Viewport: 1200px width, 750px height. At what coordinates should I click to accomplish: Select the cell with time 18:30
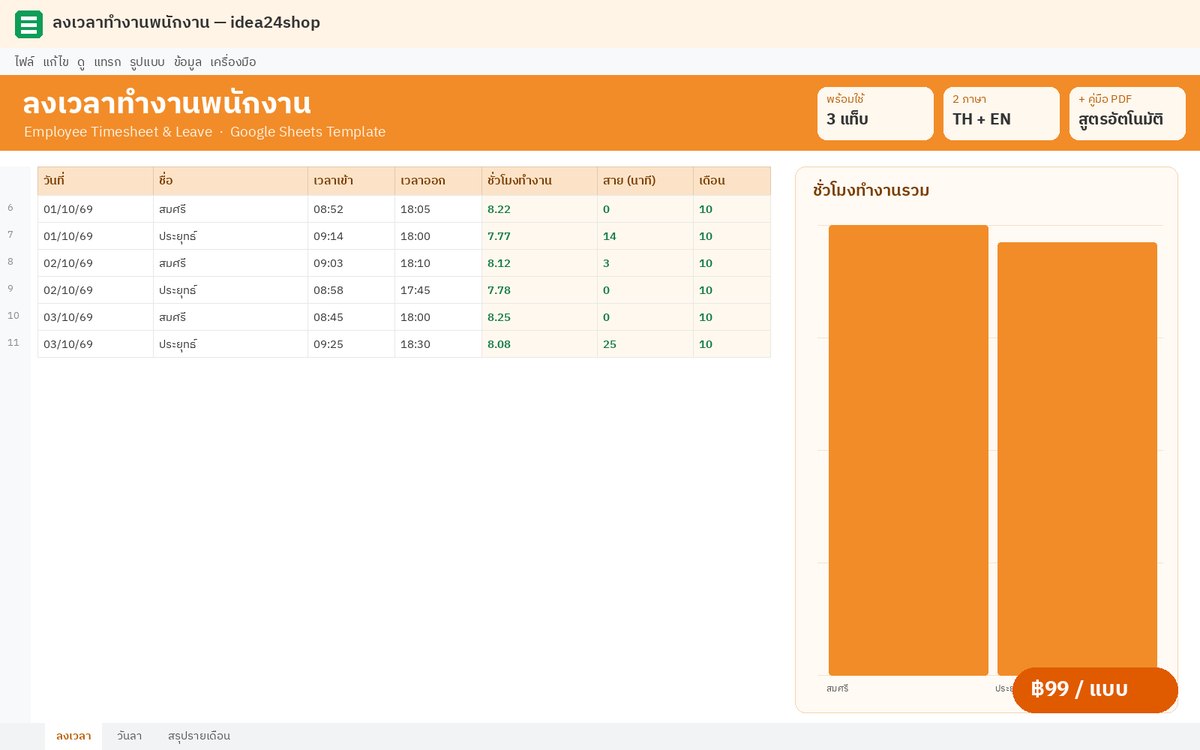(438, 344)
